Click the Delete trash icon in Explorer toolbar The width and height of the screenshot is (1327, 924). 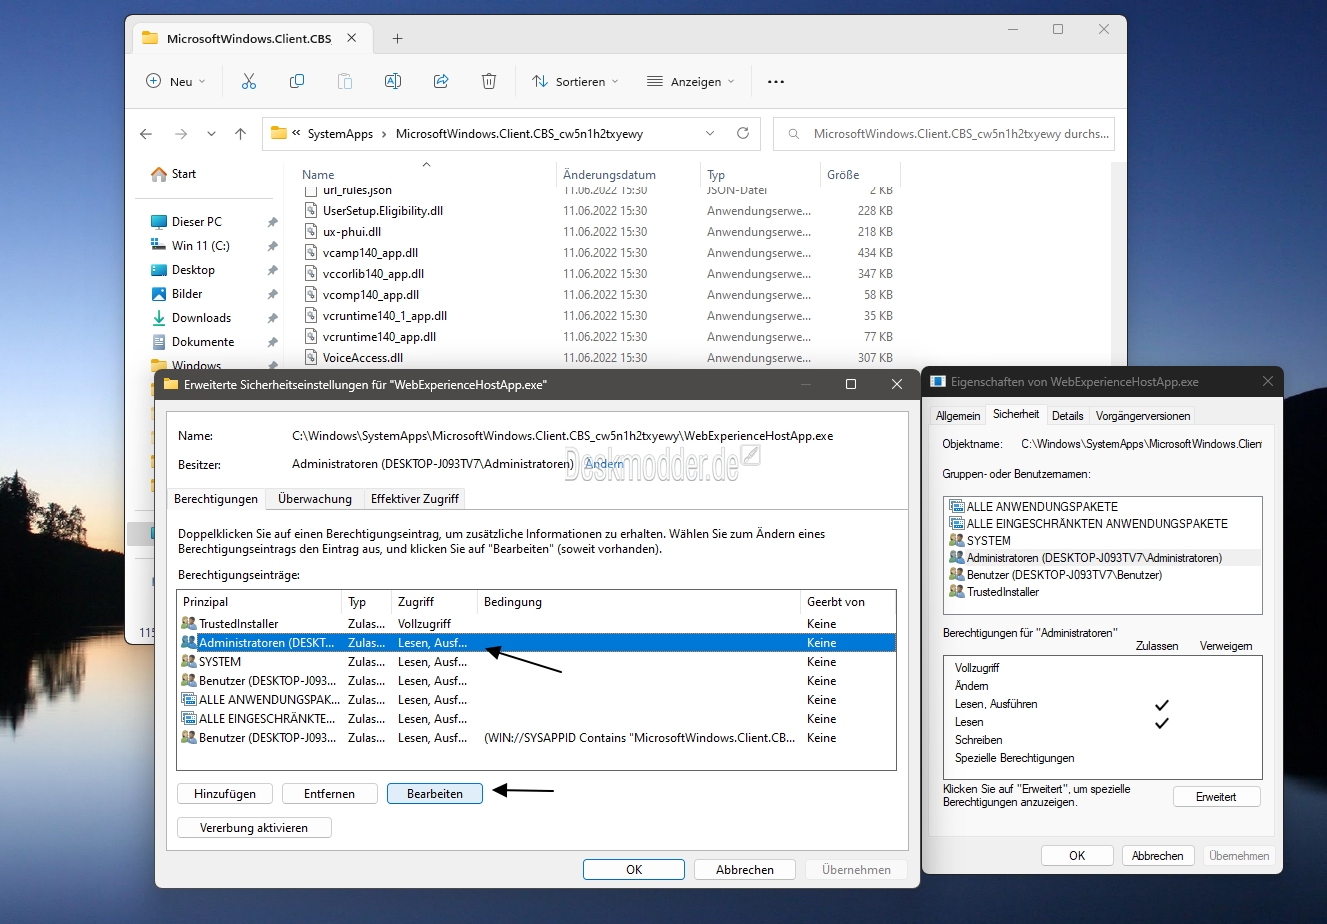pyautogui.click(x=489, y=82)
